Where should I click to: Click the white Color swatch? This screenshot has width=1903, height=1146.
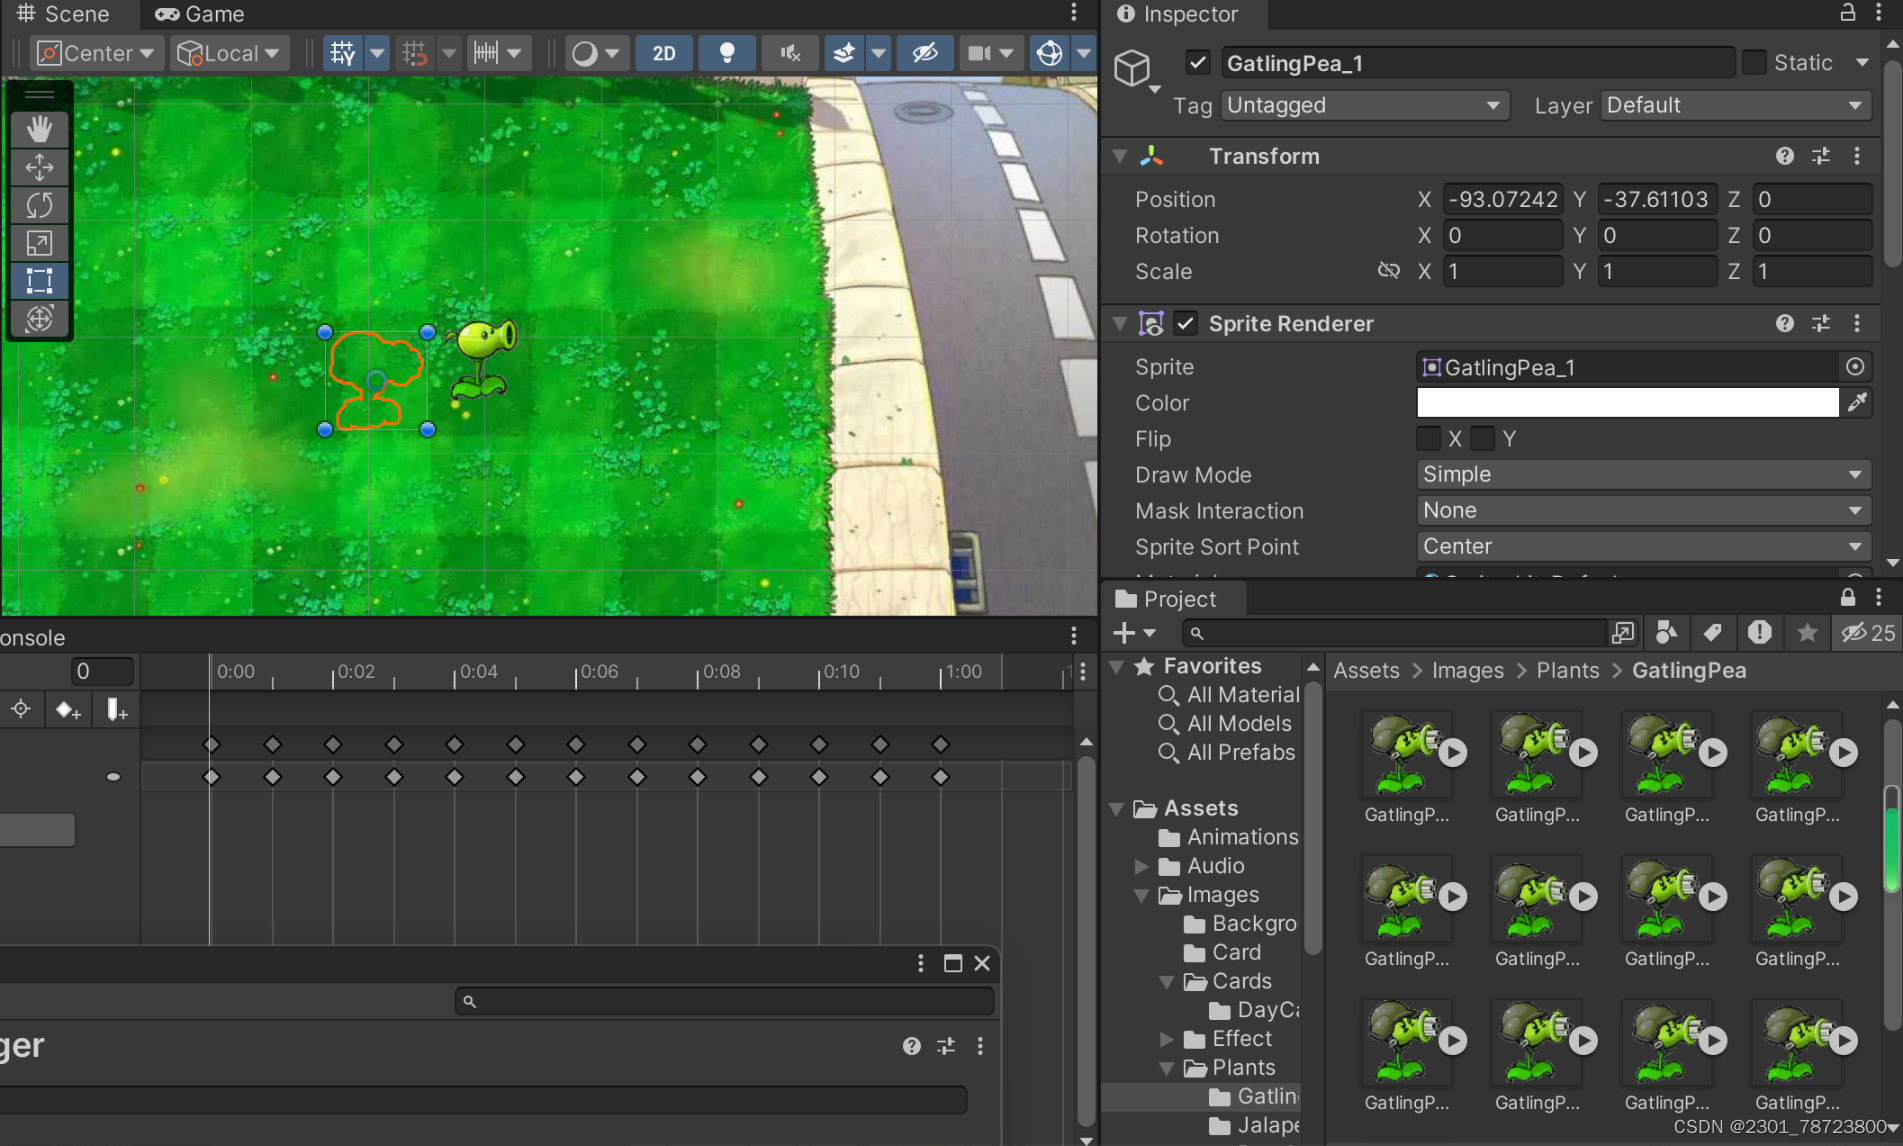click(x=1627, y=403)
